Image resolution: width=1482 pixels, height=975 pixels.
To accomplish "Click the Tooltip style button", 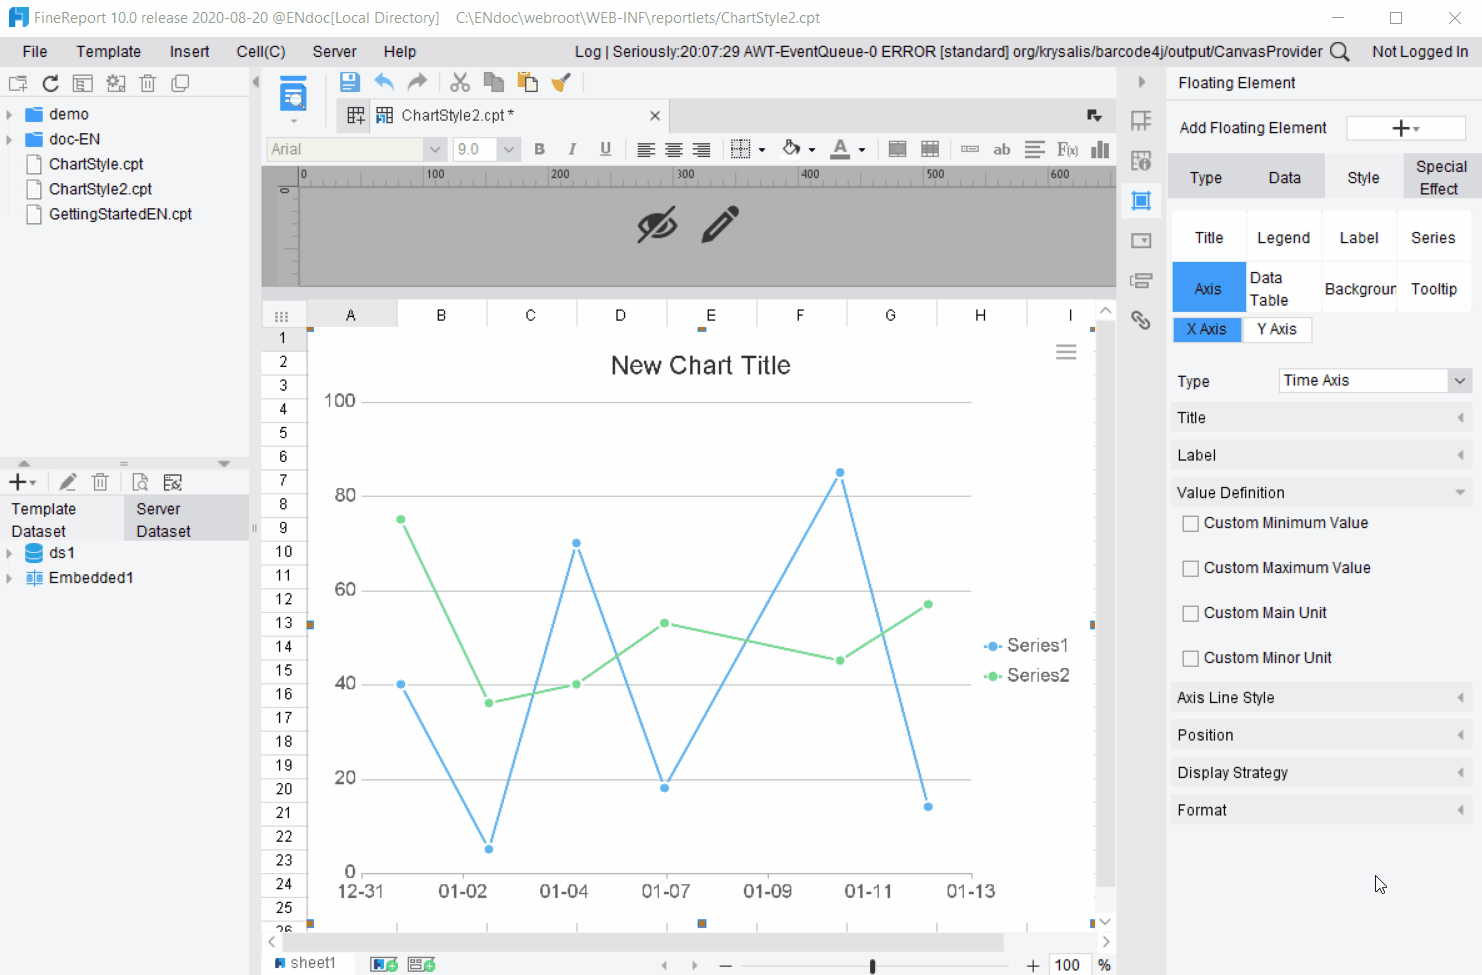I will point(1434,289).
